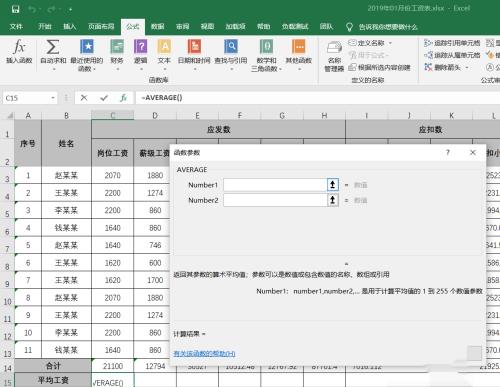The image size is (500, 387).
Task: Open Recently Used functions star icon
Action: [x=87, y=47]
